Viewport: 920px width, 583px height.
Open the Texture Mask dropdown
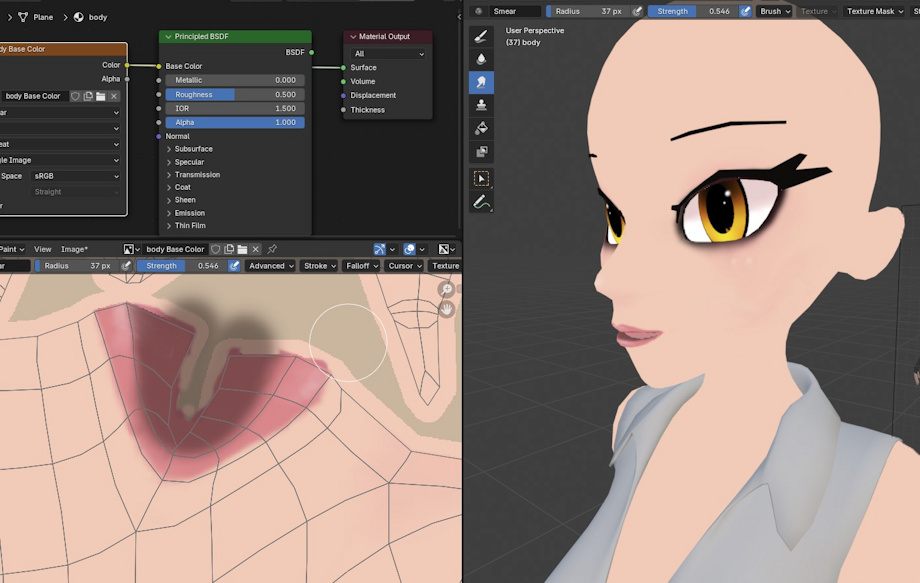pyautogui.click(x=874, y=11)
